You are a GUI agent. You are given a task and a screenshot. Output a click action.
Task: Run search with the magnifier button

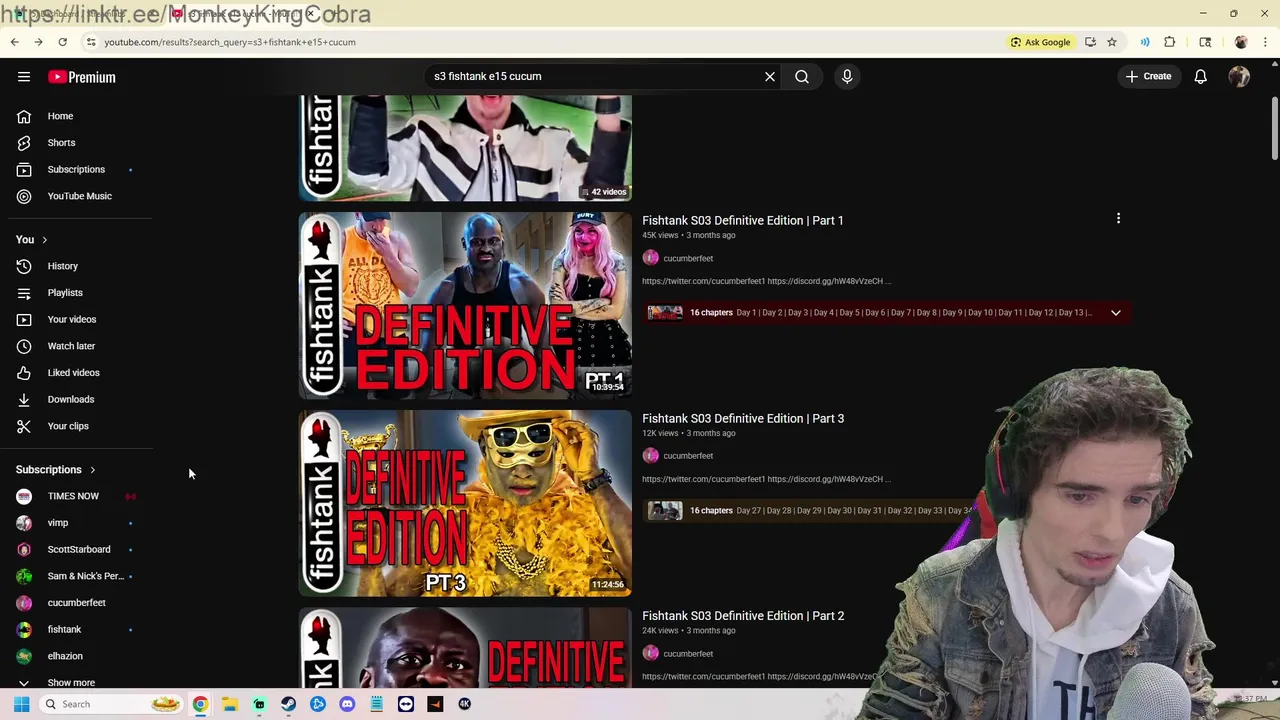802,76
